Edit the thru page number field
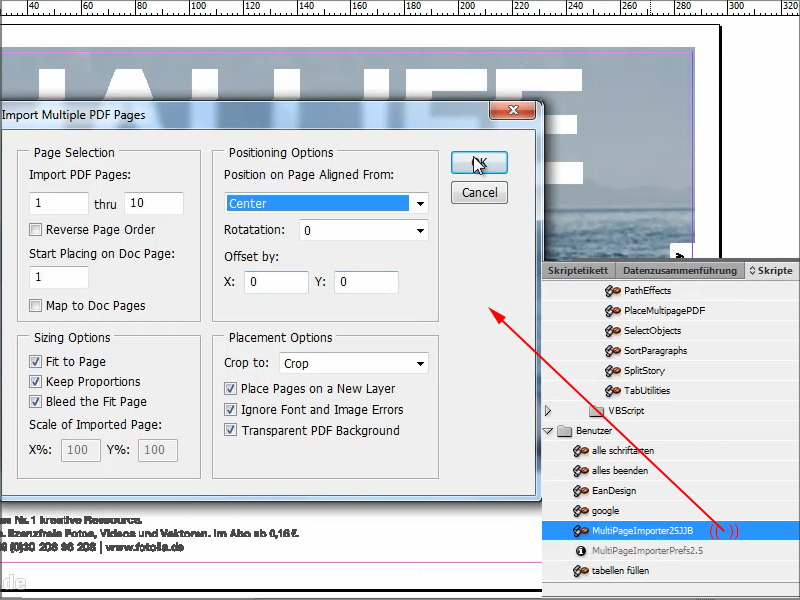 coord(152,202)
